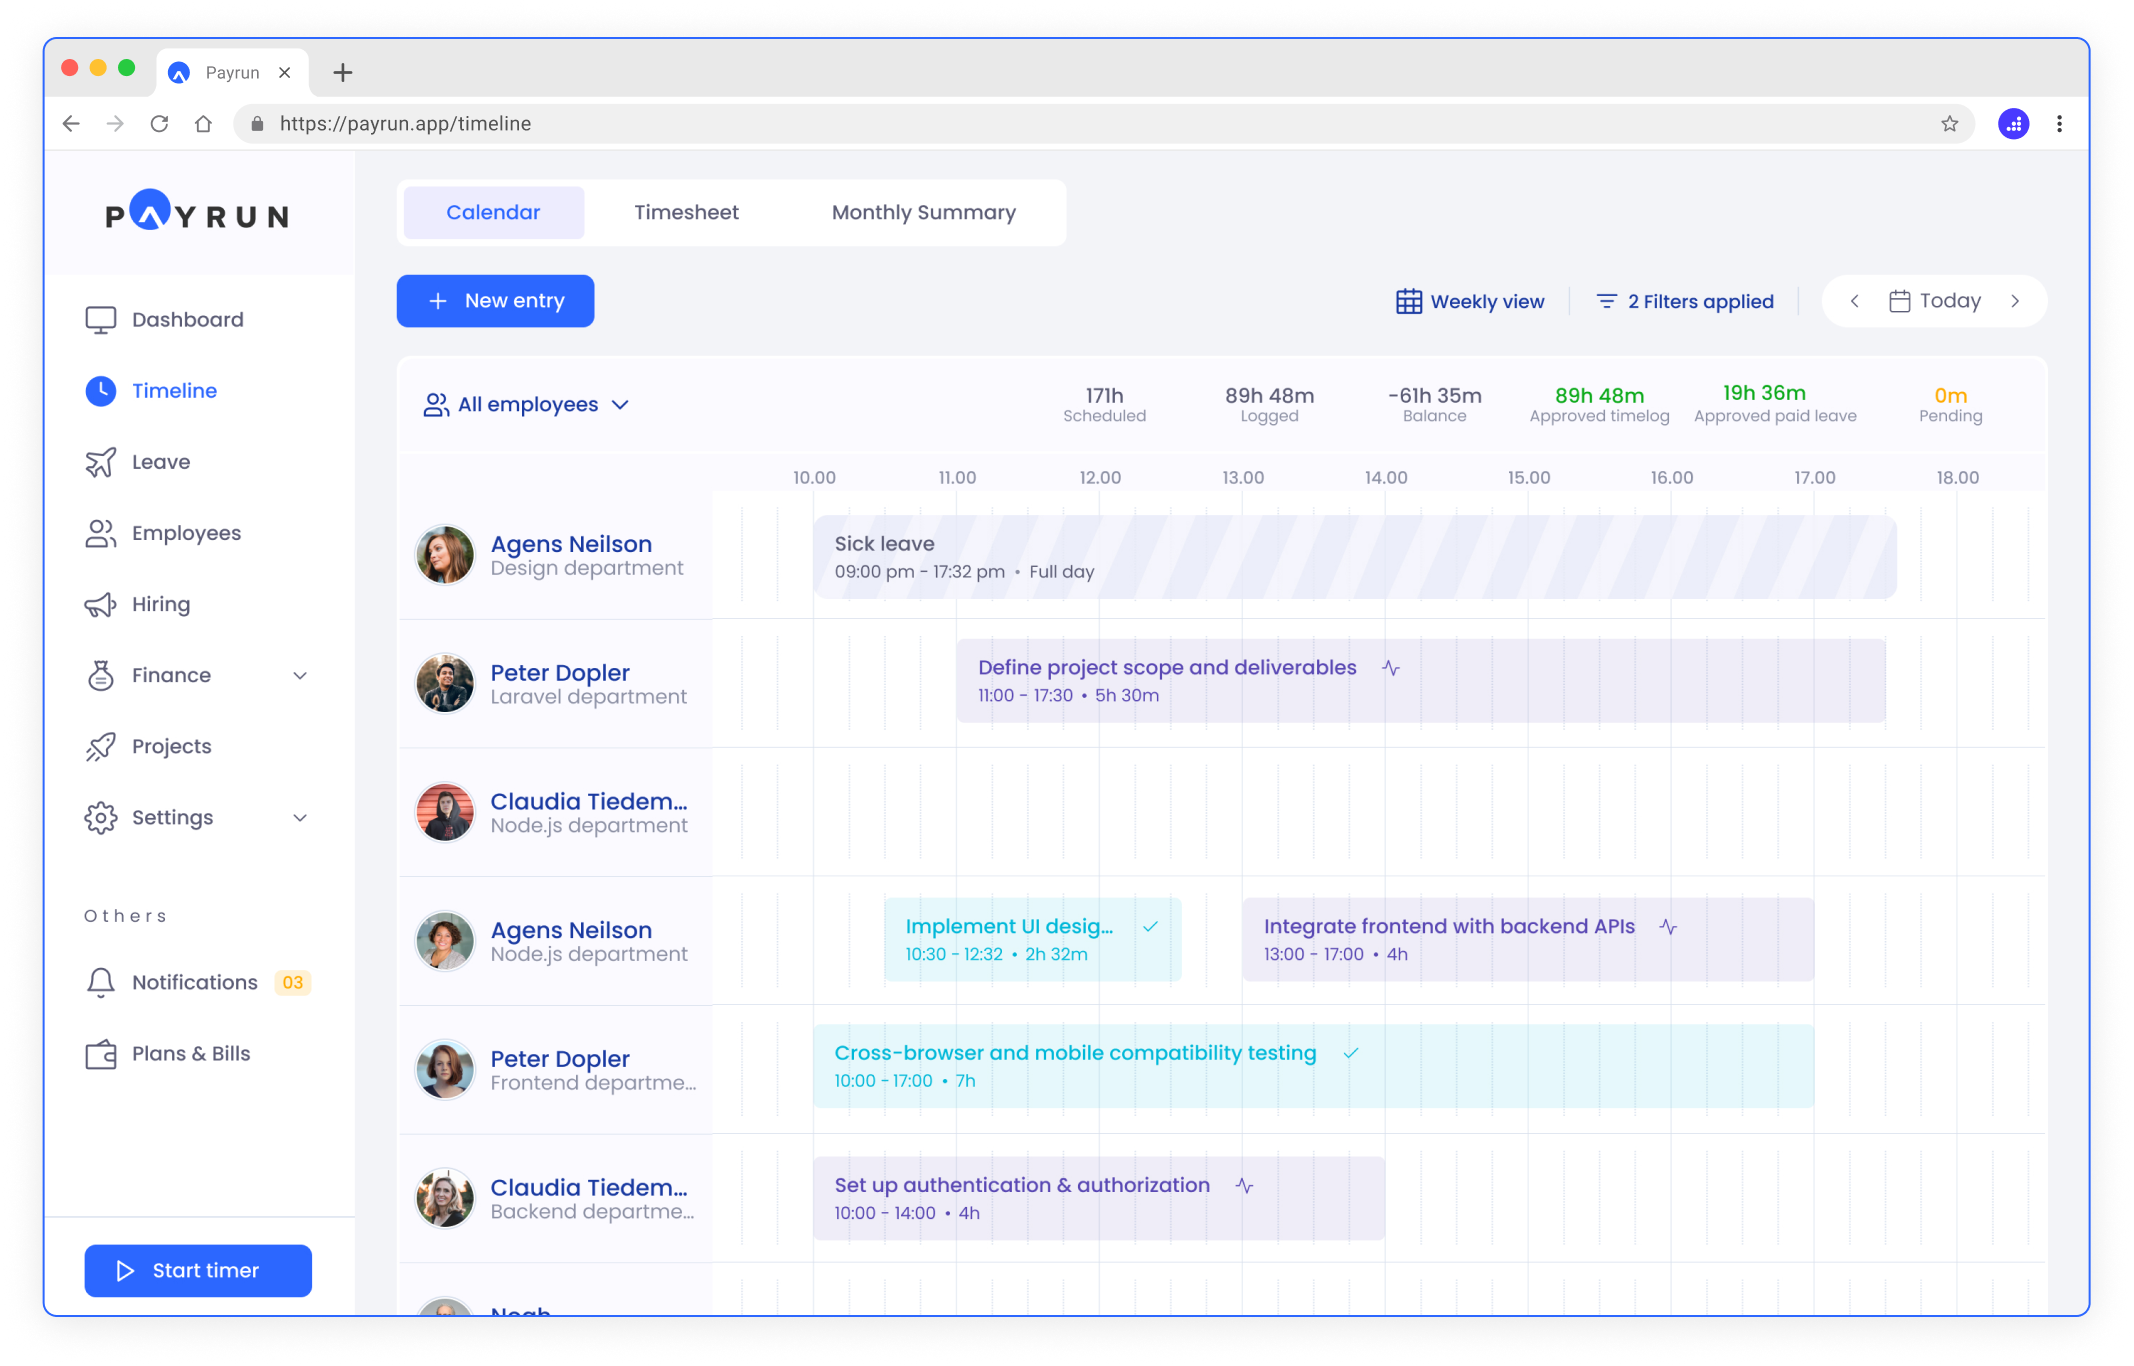2134x1366 pixels.
Task: Open Projects rocket icon
Action: click(100, 746)
